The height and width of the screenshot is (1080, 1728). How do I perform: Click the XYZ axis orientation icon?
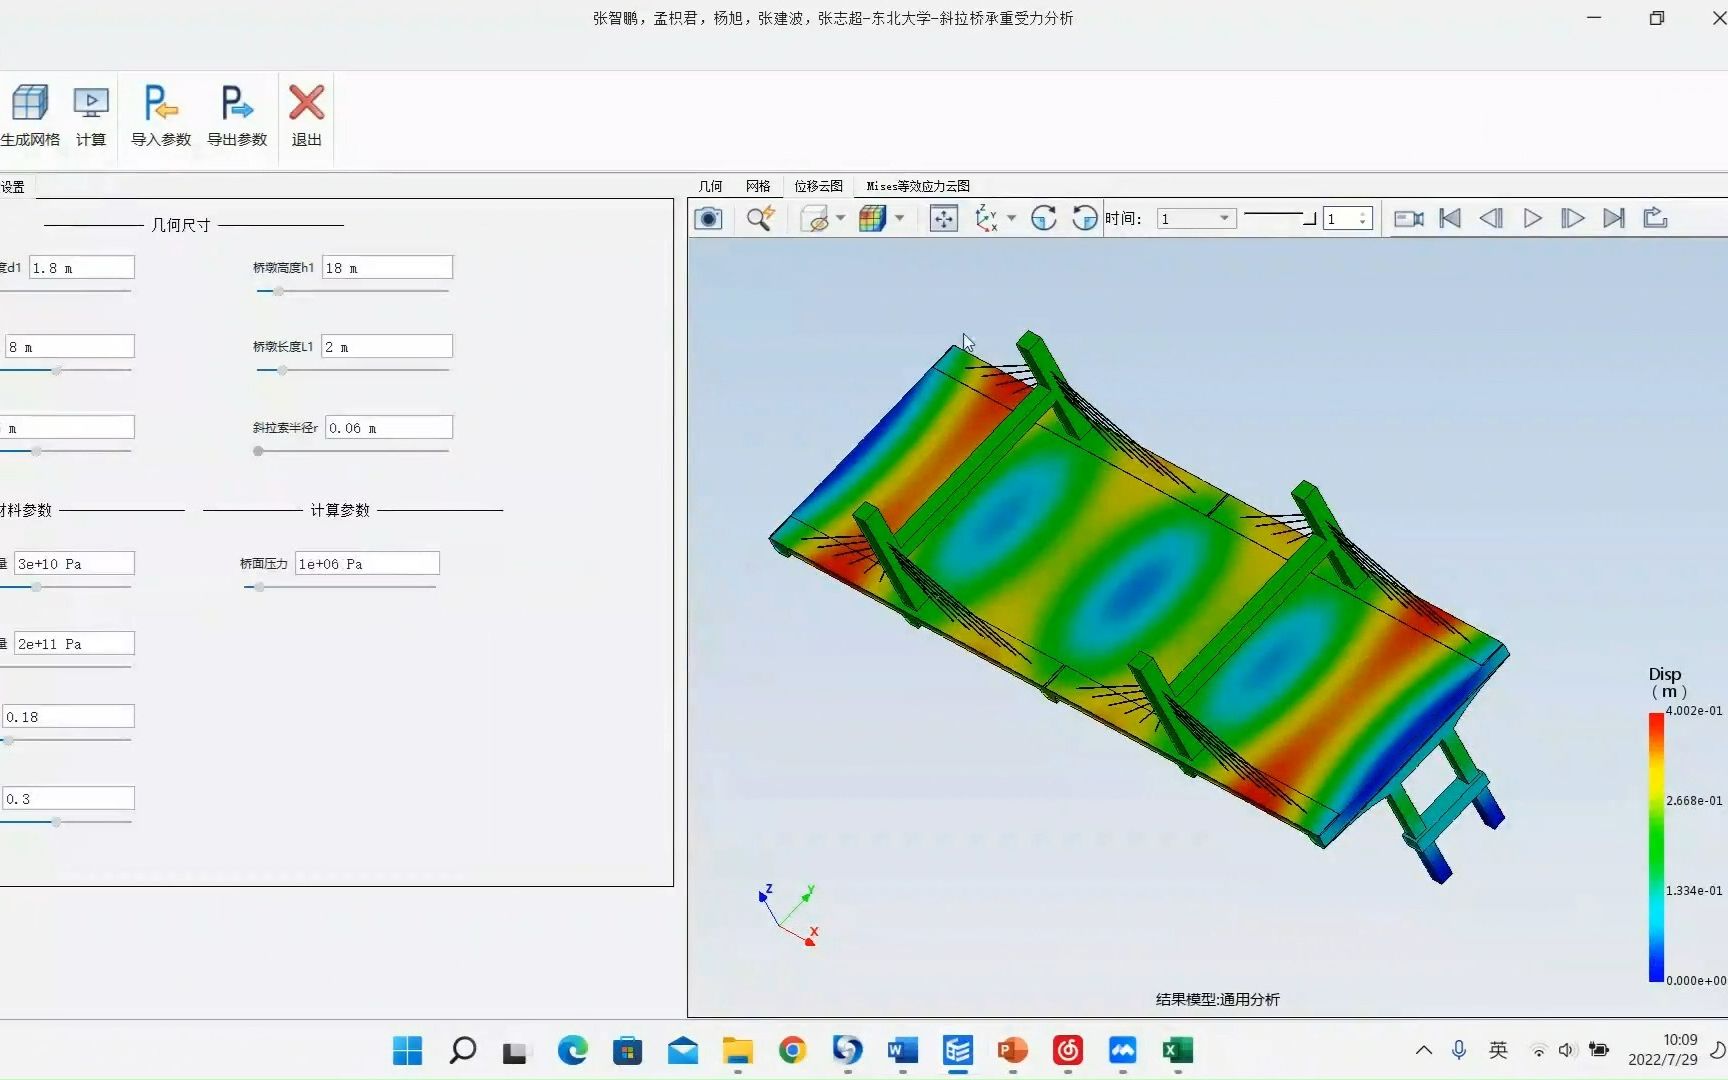click(987, 218)
